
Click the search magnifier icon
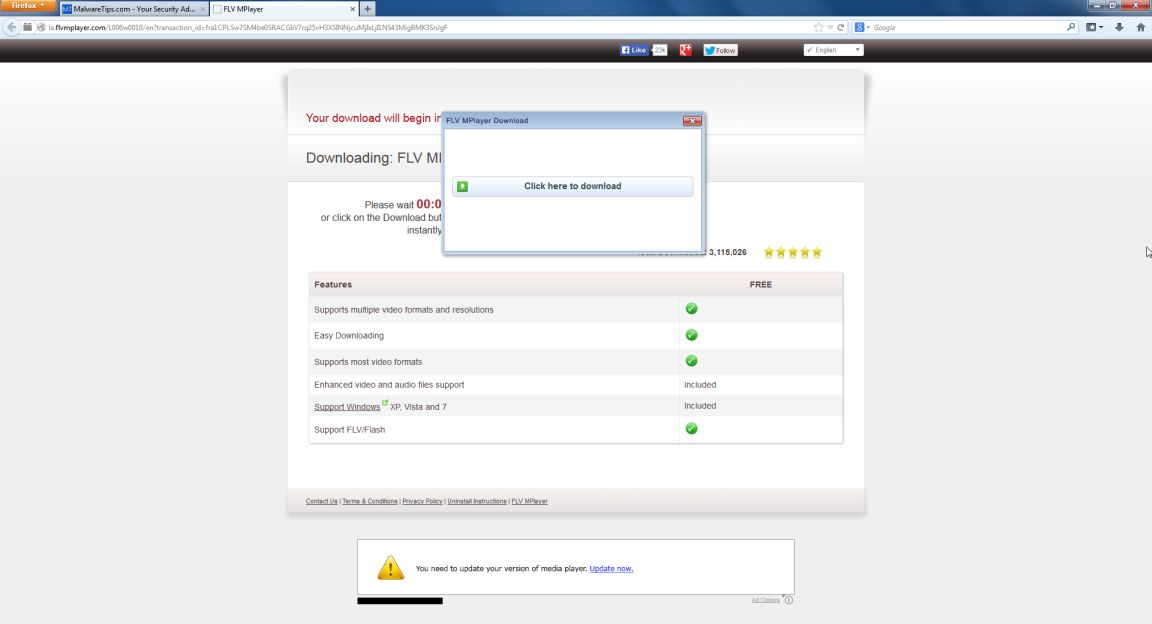(x=1071, y=27)
